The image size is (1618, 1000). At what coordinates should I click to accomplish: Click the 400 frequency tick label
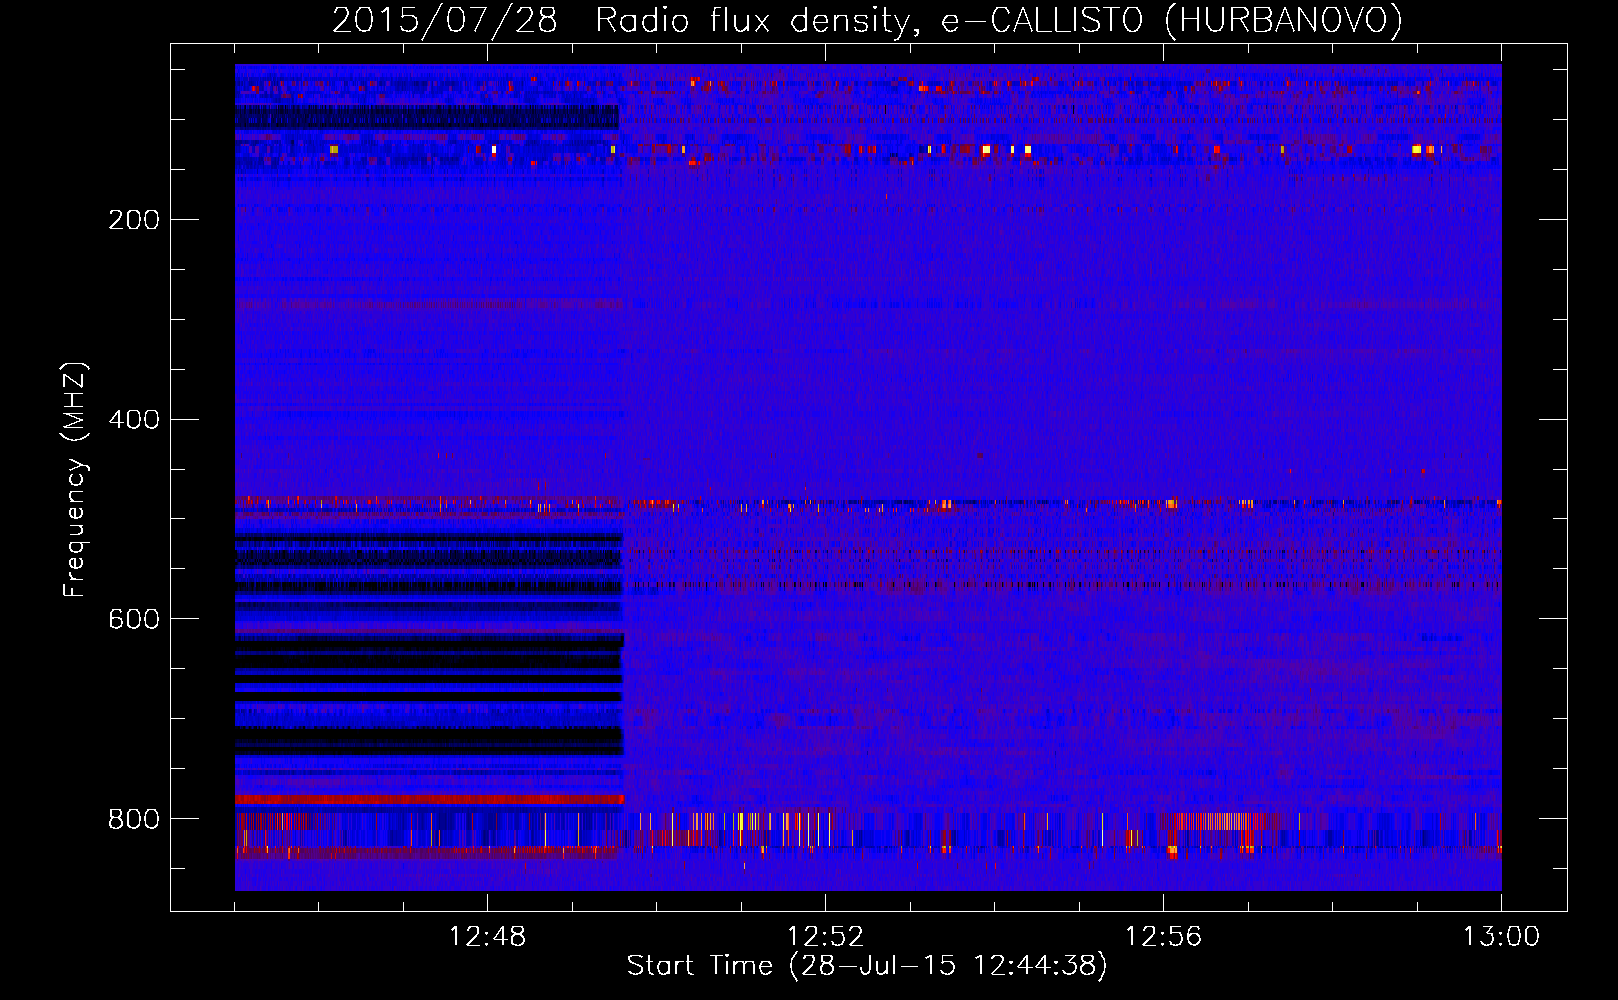(x=134, y=420)
